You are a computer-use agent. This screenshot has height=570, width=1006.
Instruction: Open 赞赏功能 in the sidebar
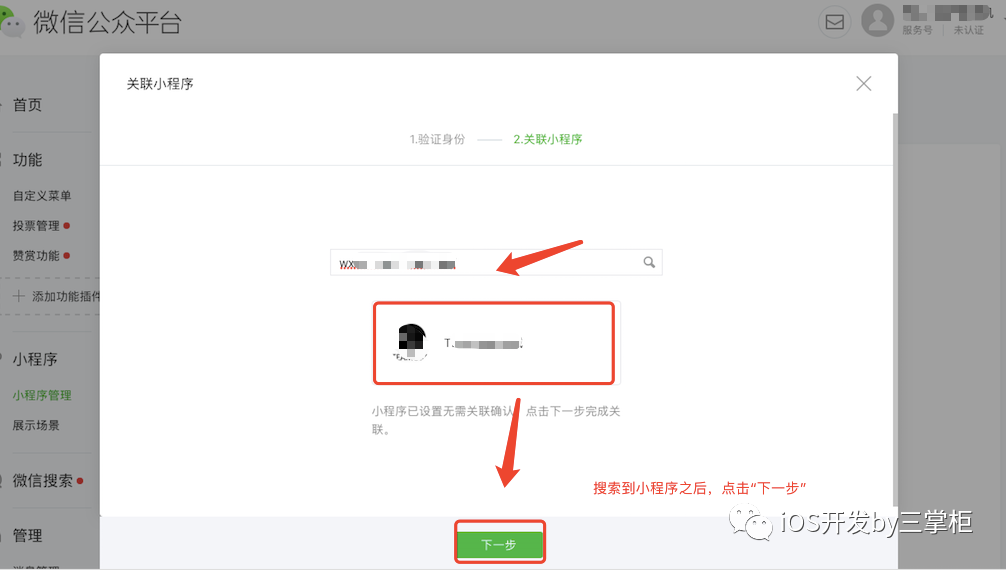click(37, 255)
